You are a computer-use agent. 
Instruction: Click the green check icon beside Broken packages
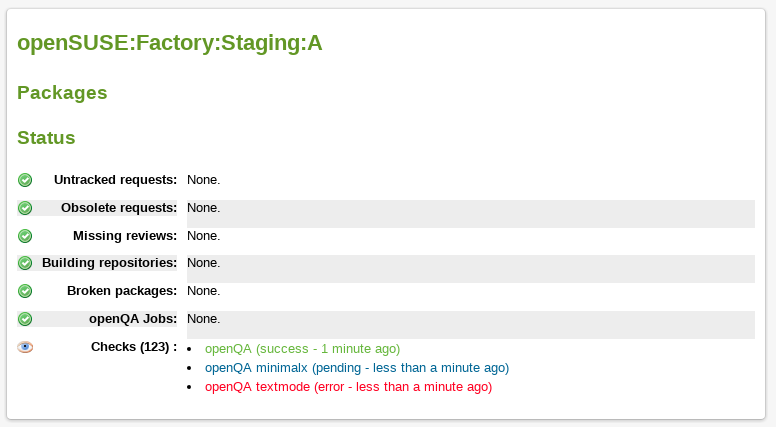[x=25, y=291]
